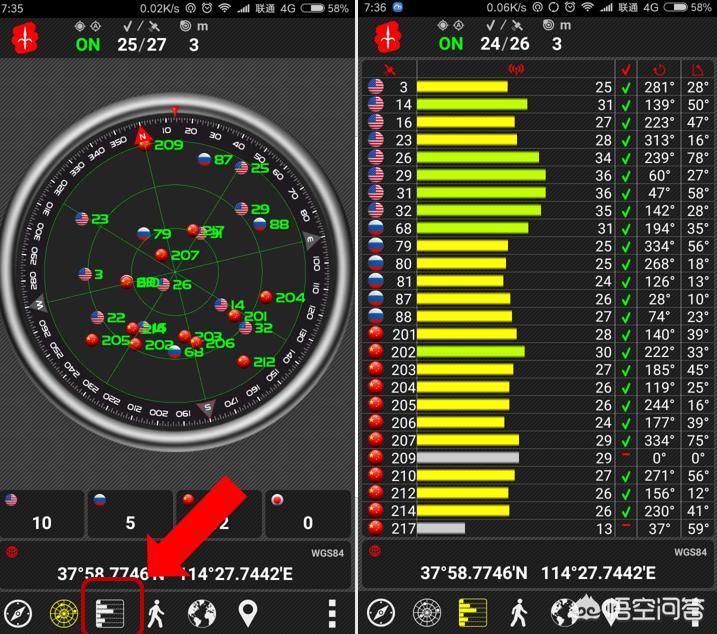Tap gray signal bar for satellite 209

(x=468, y=458)
